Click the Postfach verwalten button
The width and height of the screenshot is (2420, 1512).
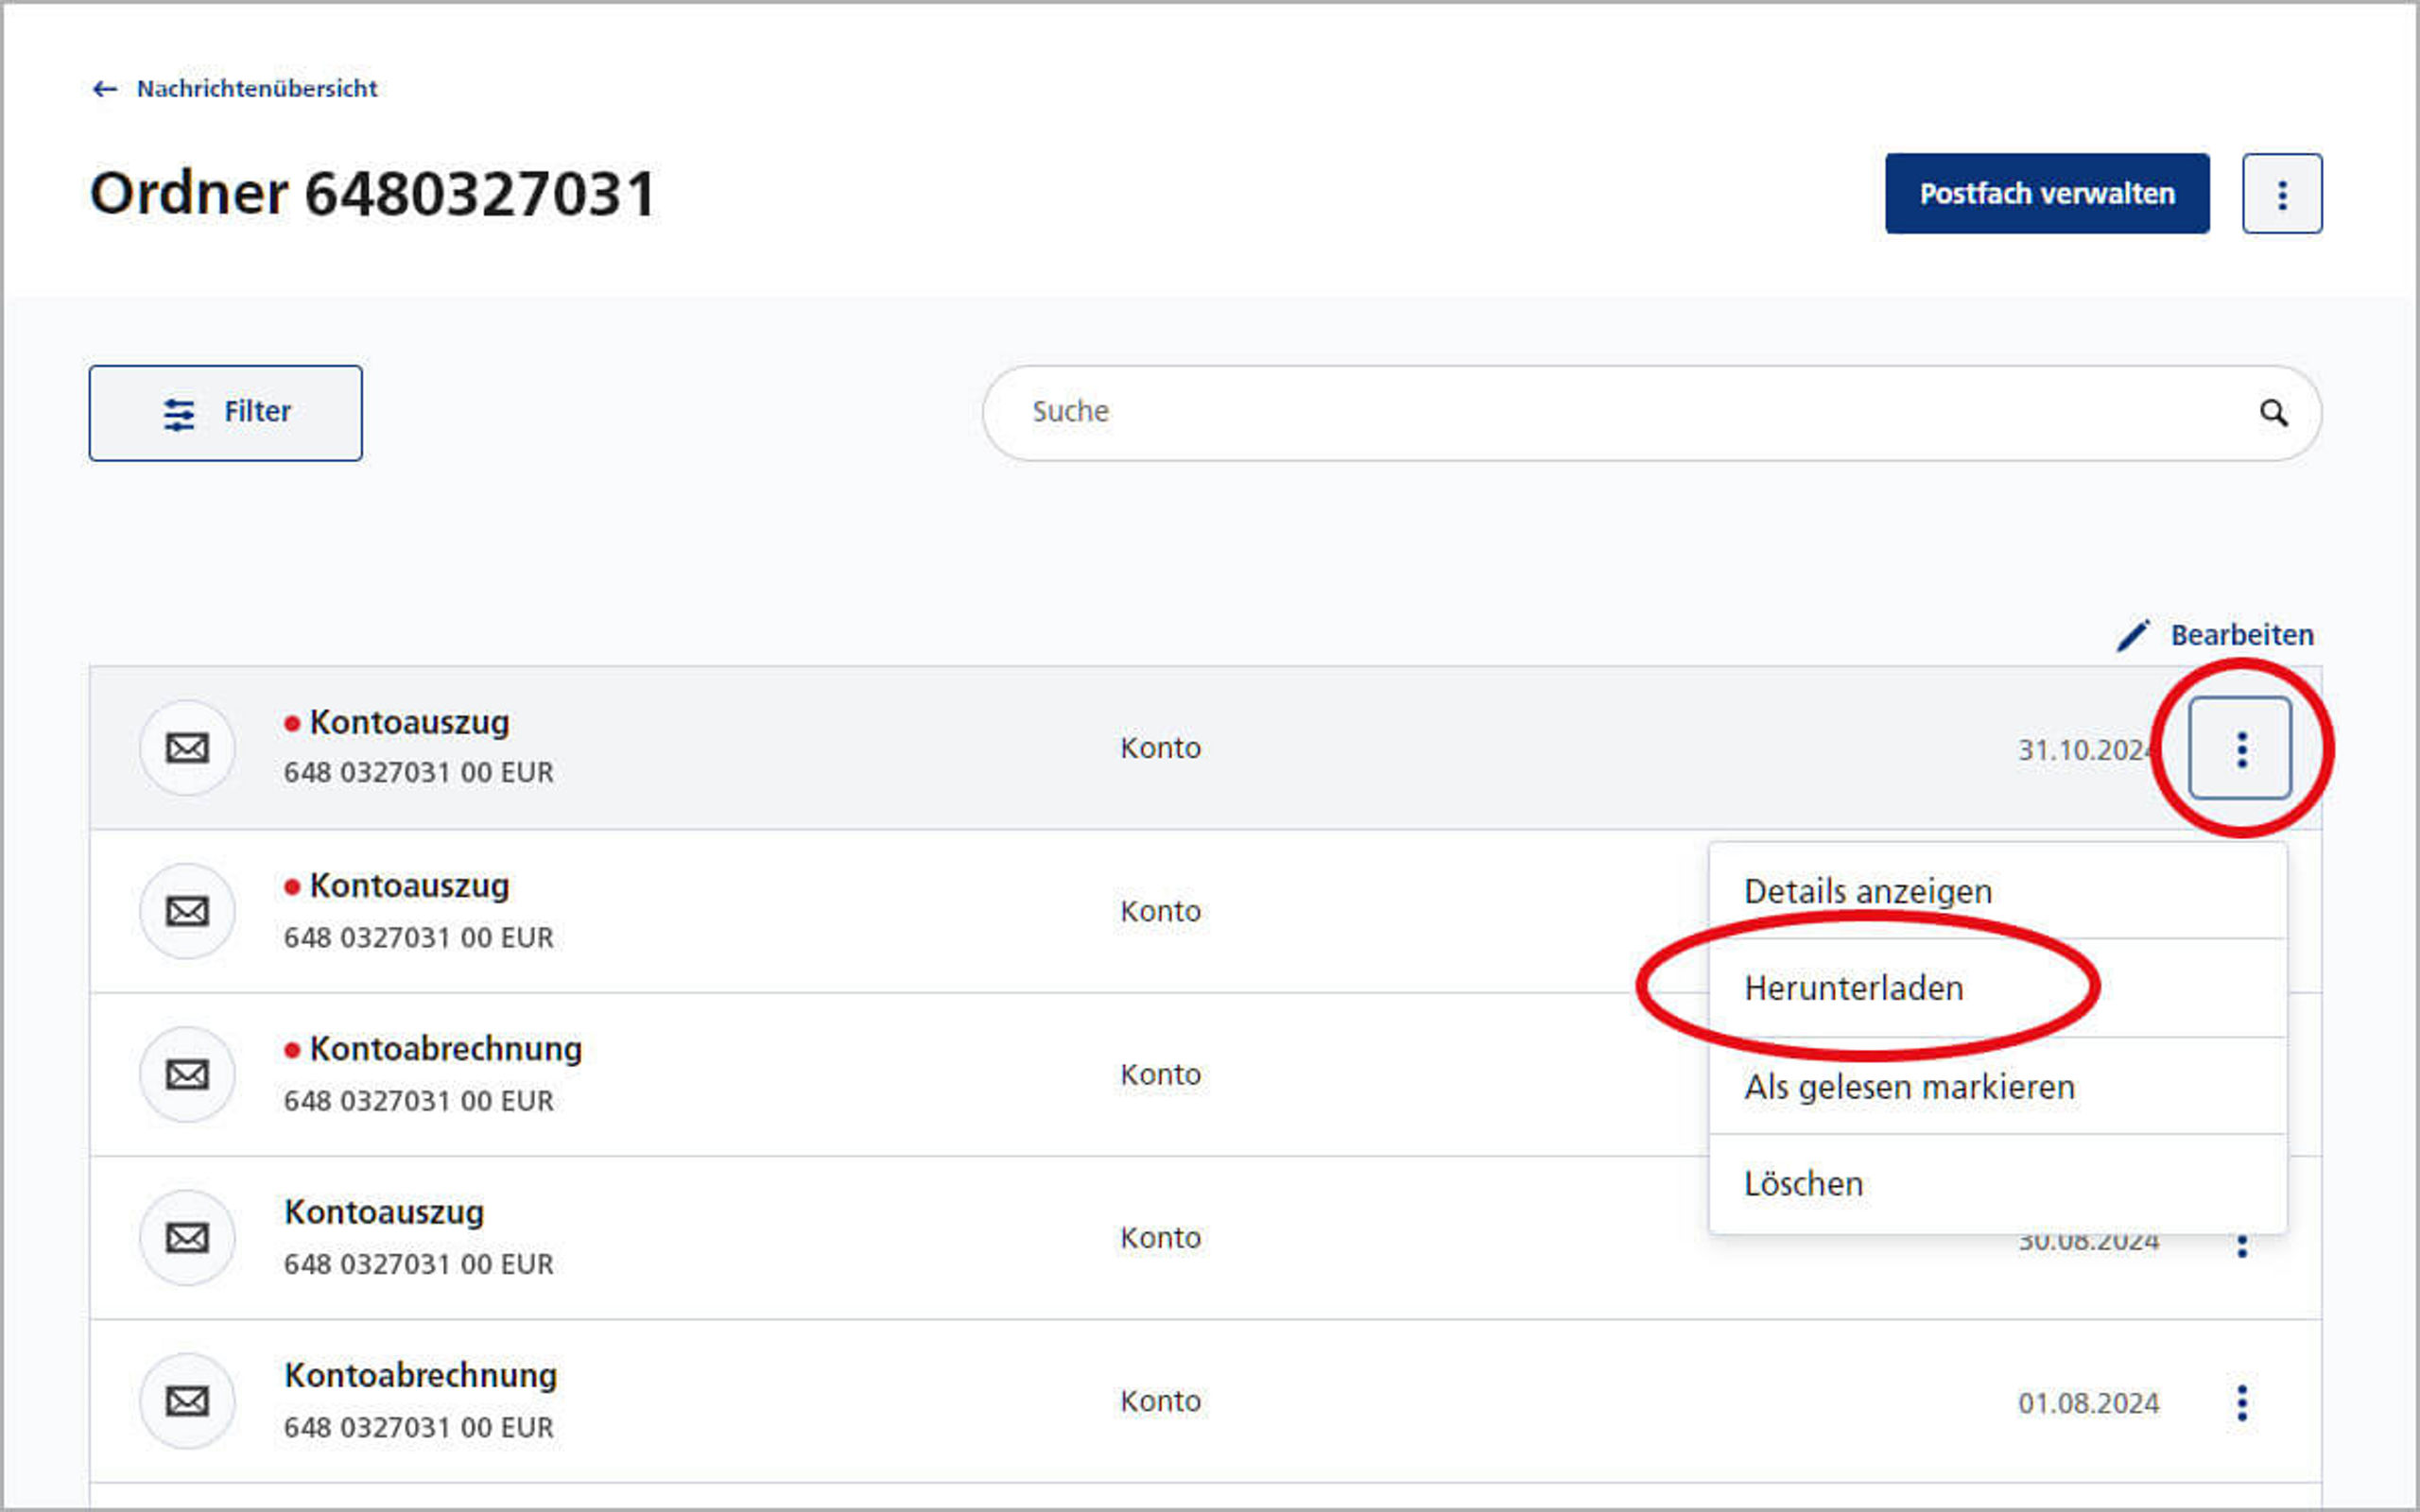pyautogui.click(x=2048, y=194)
